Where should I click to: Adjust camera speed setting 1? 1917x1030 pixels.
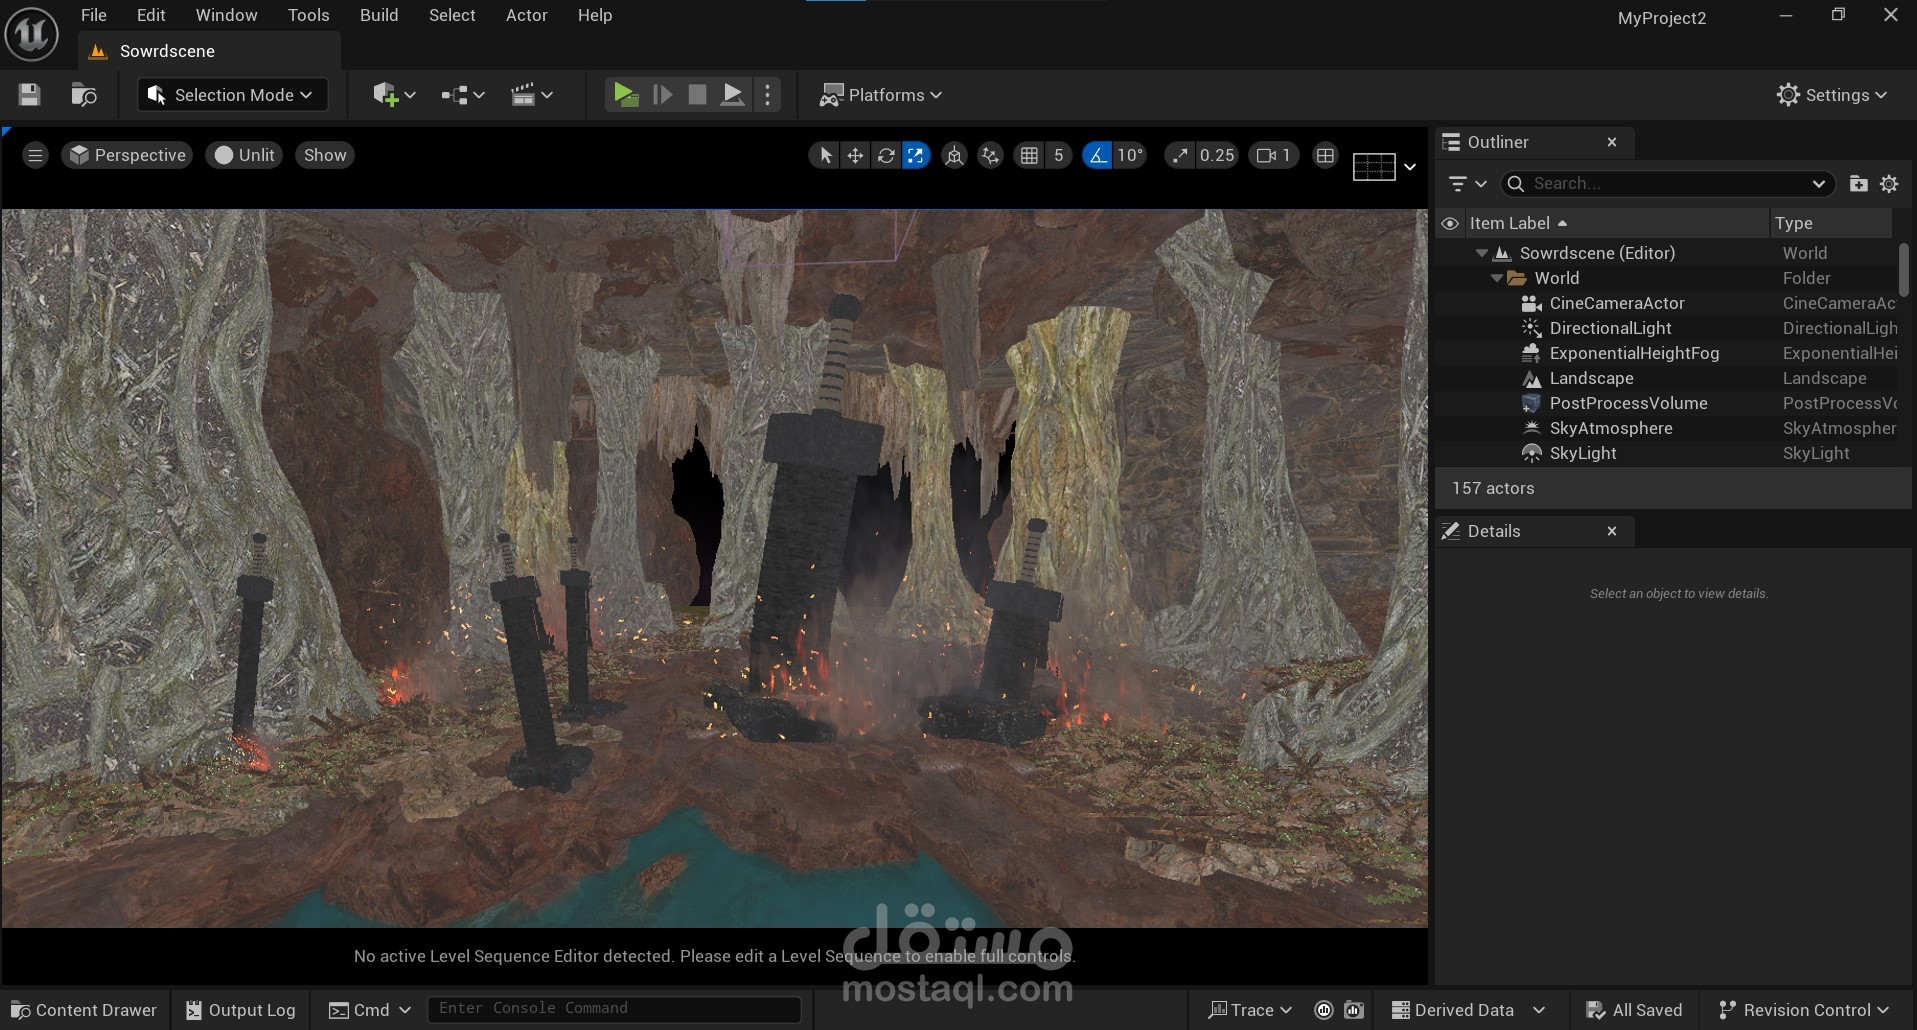[x=1273, y=155]
